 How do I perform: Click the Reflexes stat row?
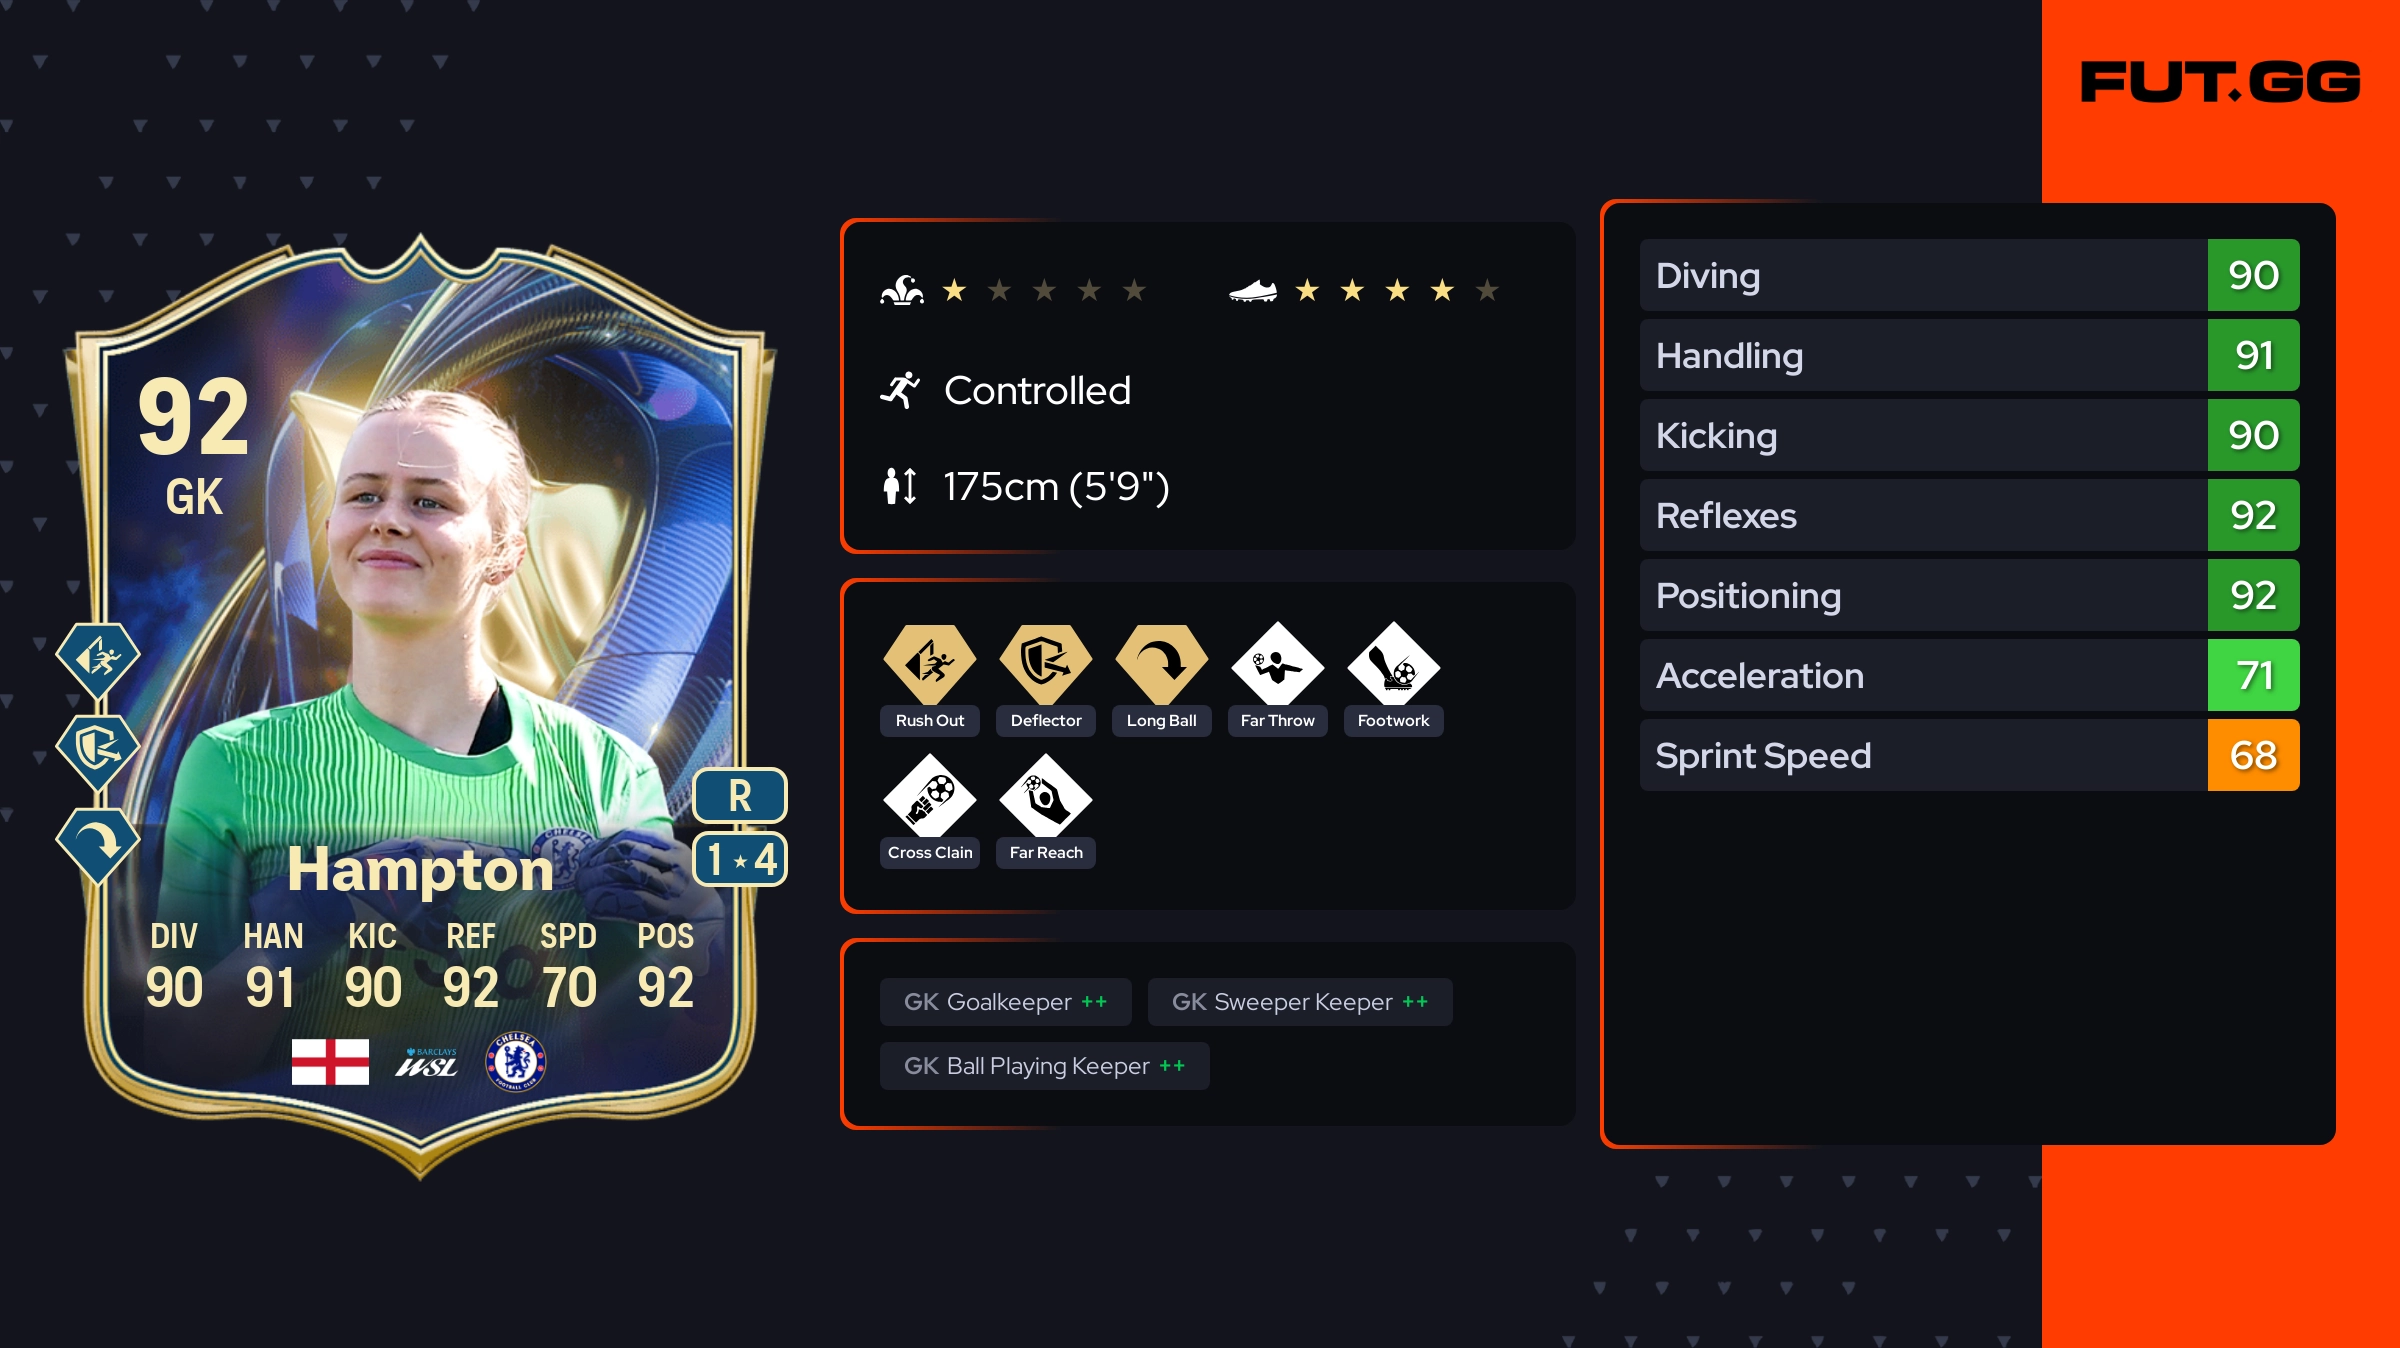point(1970,515)
